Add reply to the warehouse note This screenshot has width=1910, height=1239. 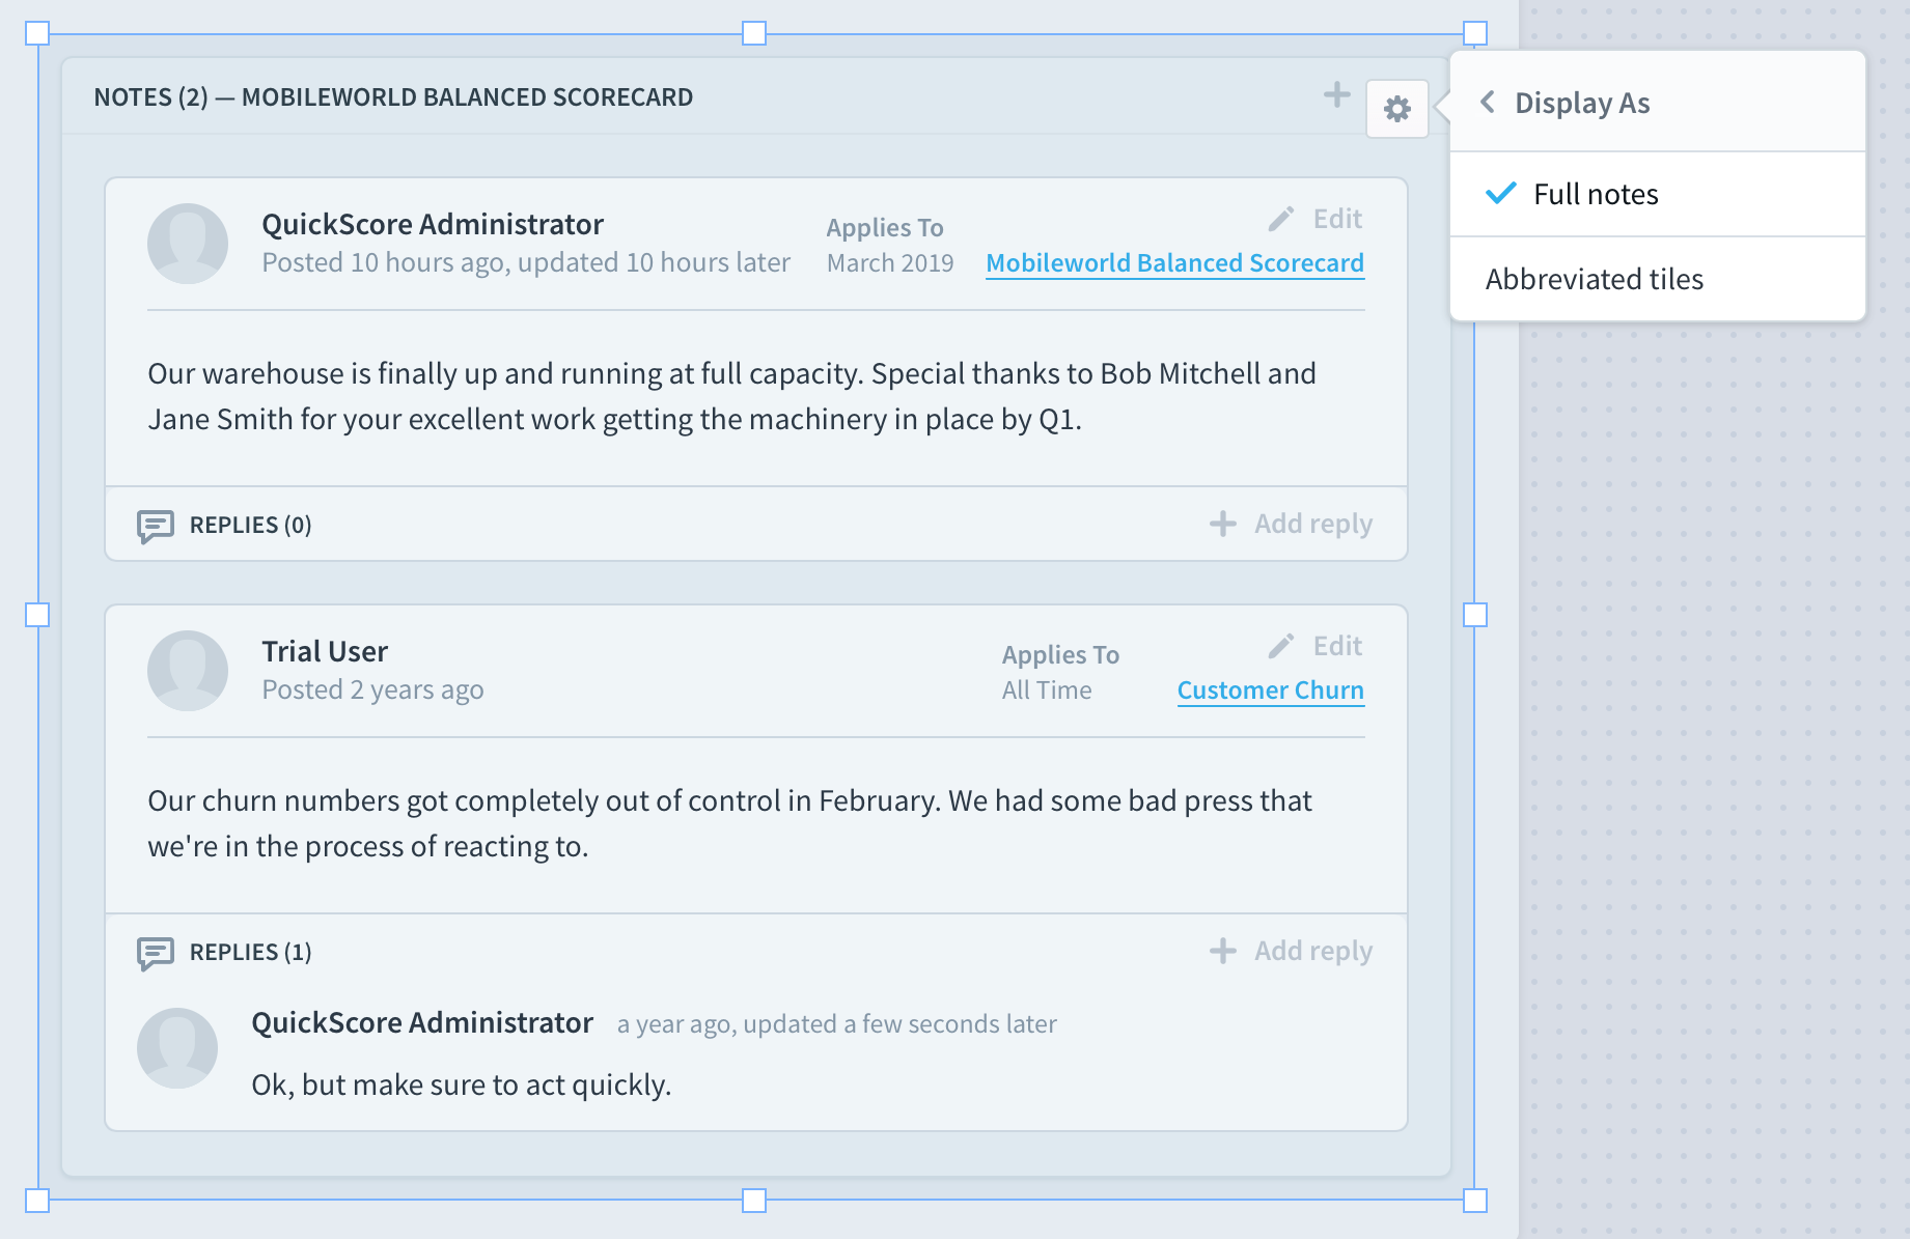tap(1291, 523)
